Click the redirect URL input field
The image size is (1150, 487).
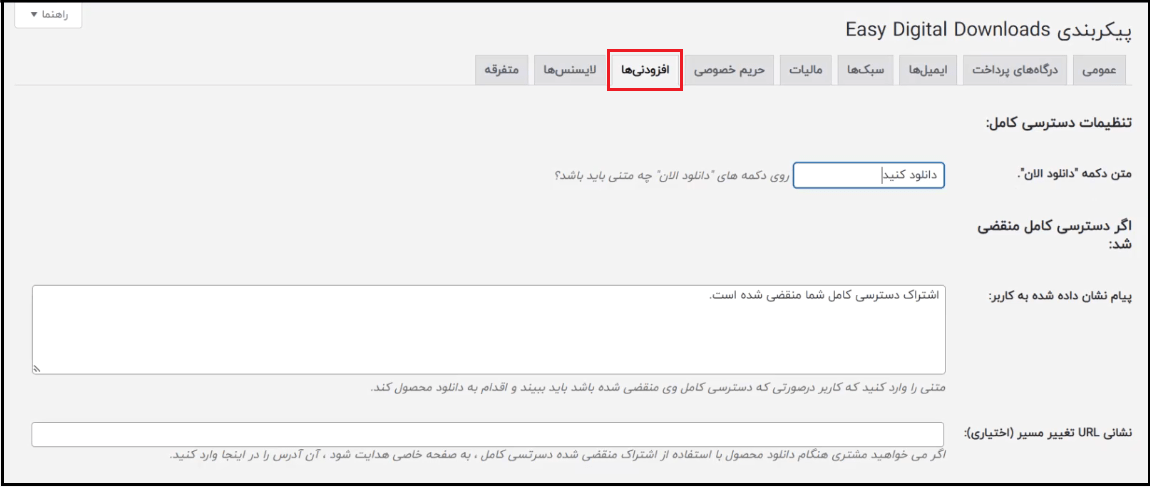(487, 434)
